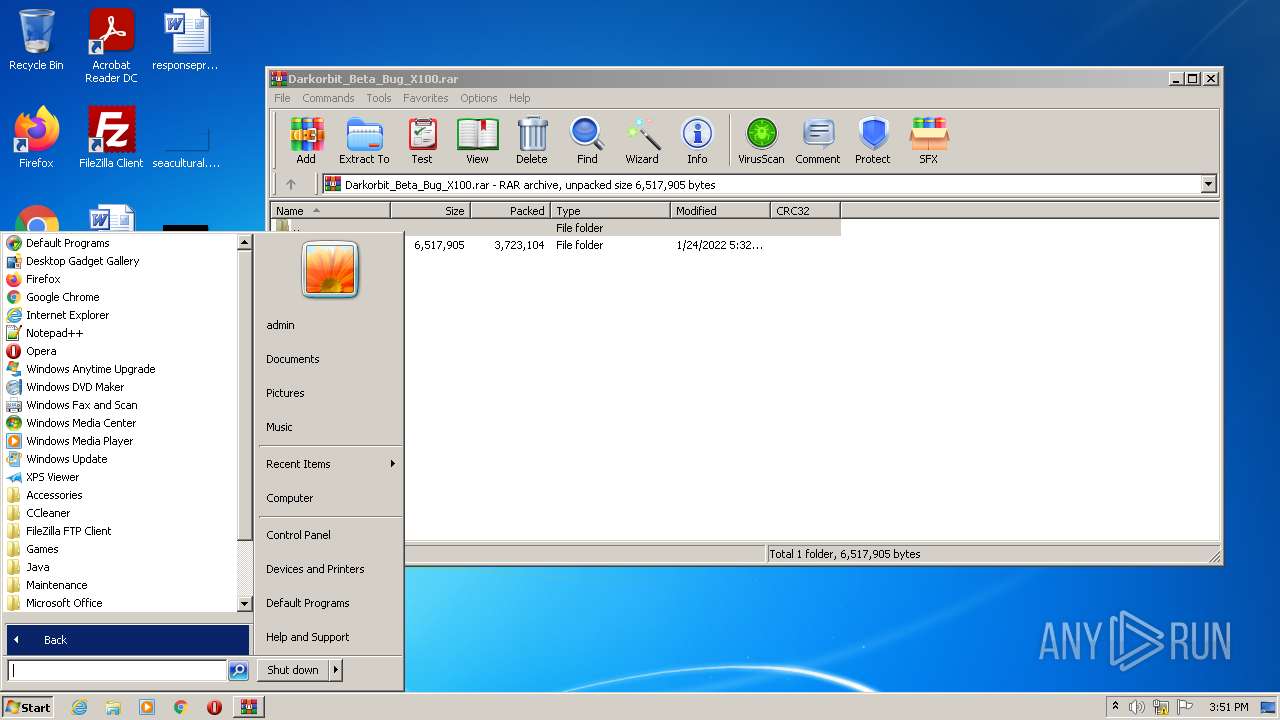Image resolution: width=1280 pixels, height=720 pixels.
Task: Show hidden tray icons arrow
Action: (x=1115, y=707)
